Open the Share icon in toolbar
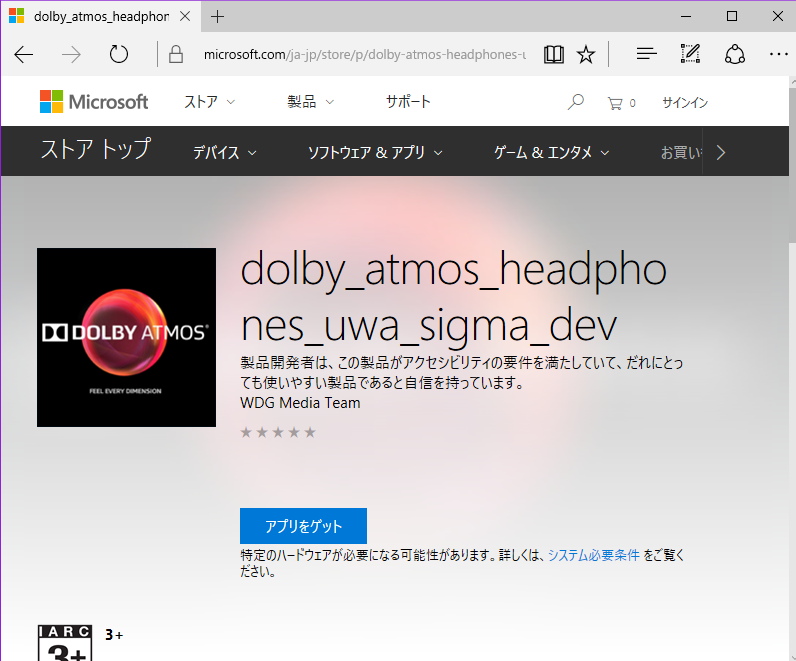The image size is (796, 661). point(735,54)
